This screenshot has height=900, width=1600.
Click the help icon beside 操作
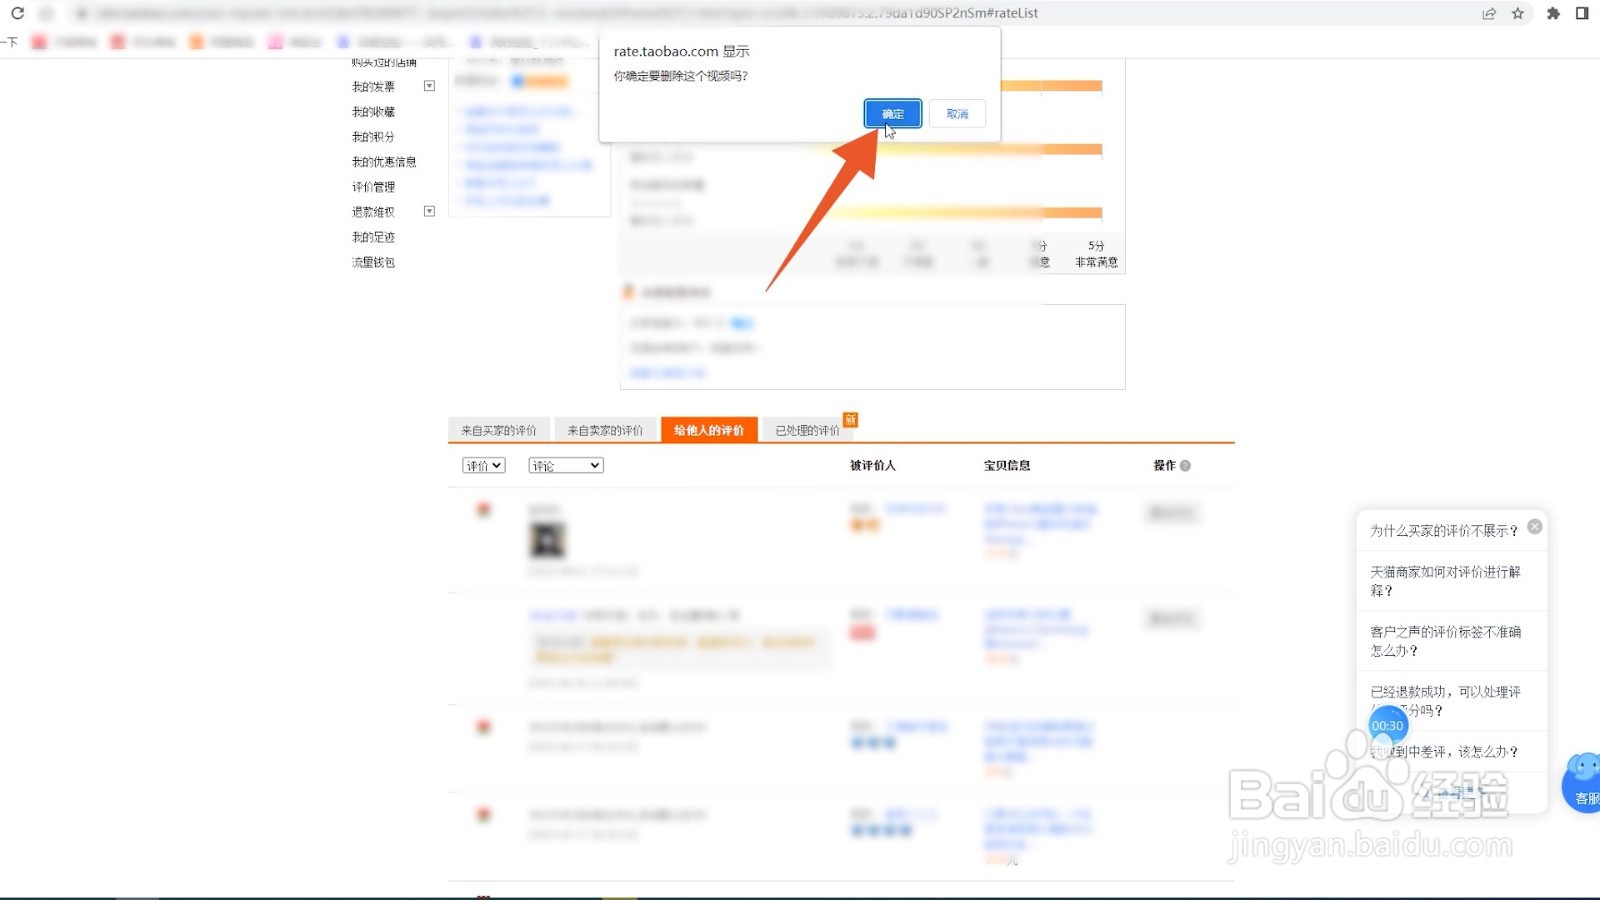[1185, 466]
